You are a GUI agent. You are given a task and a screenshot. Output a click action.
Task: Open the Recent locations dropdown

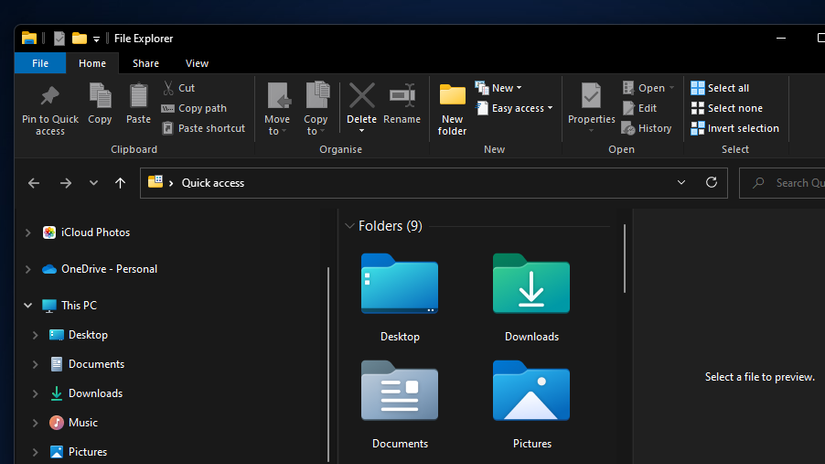93,183
